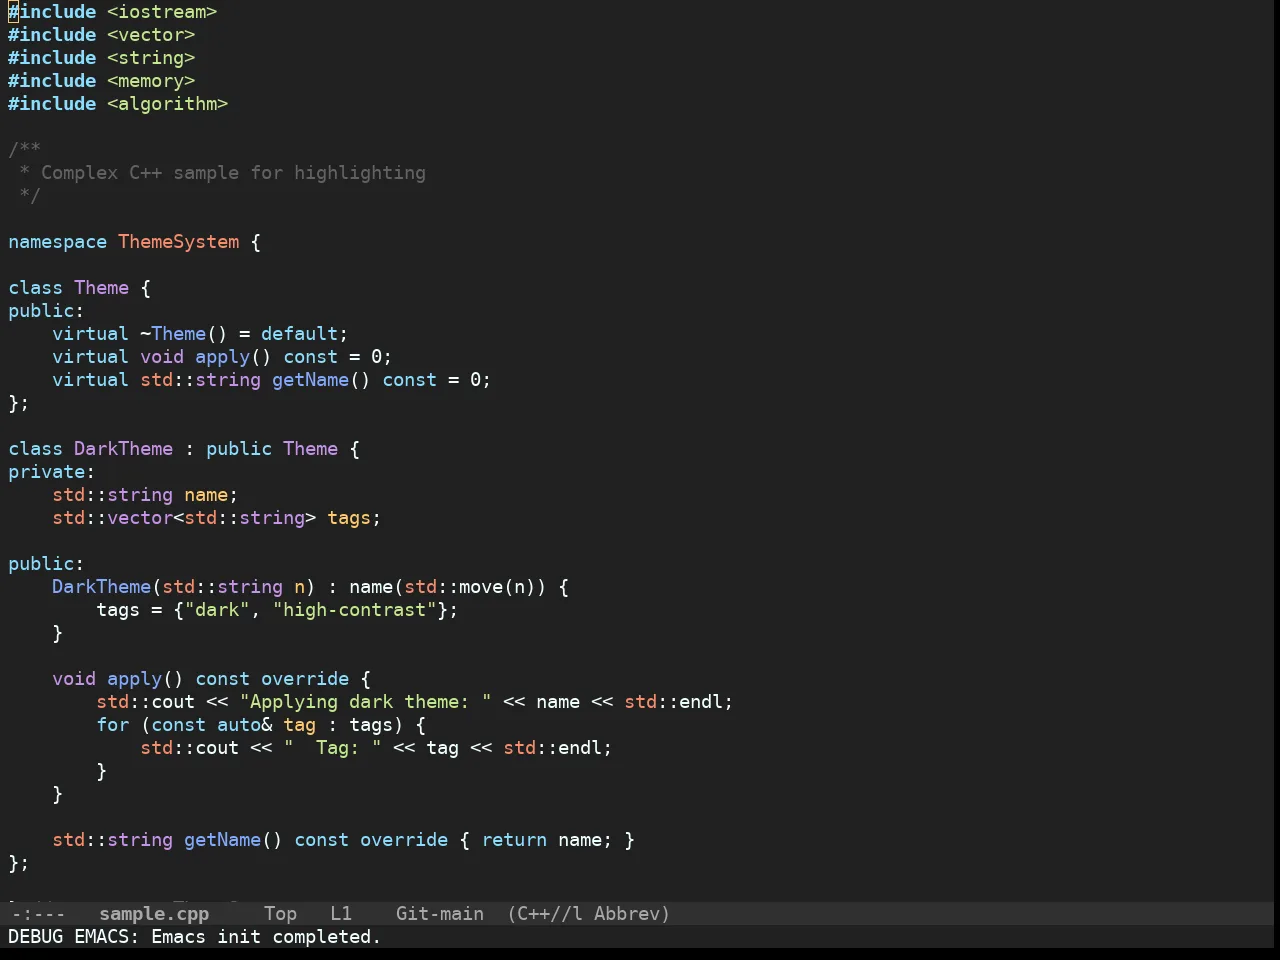Click the (C++//l Abbrev) mode indicator
1280x960 pixels.
(588, 914)
